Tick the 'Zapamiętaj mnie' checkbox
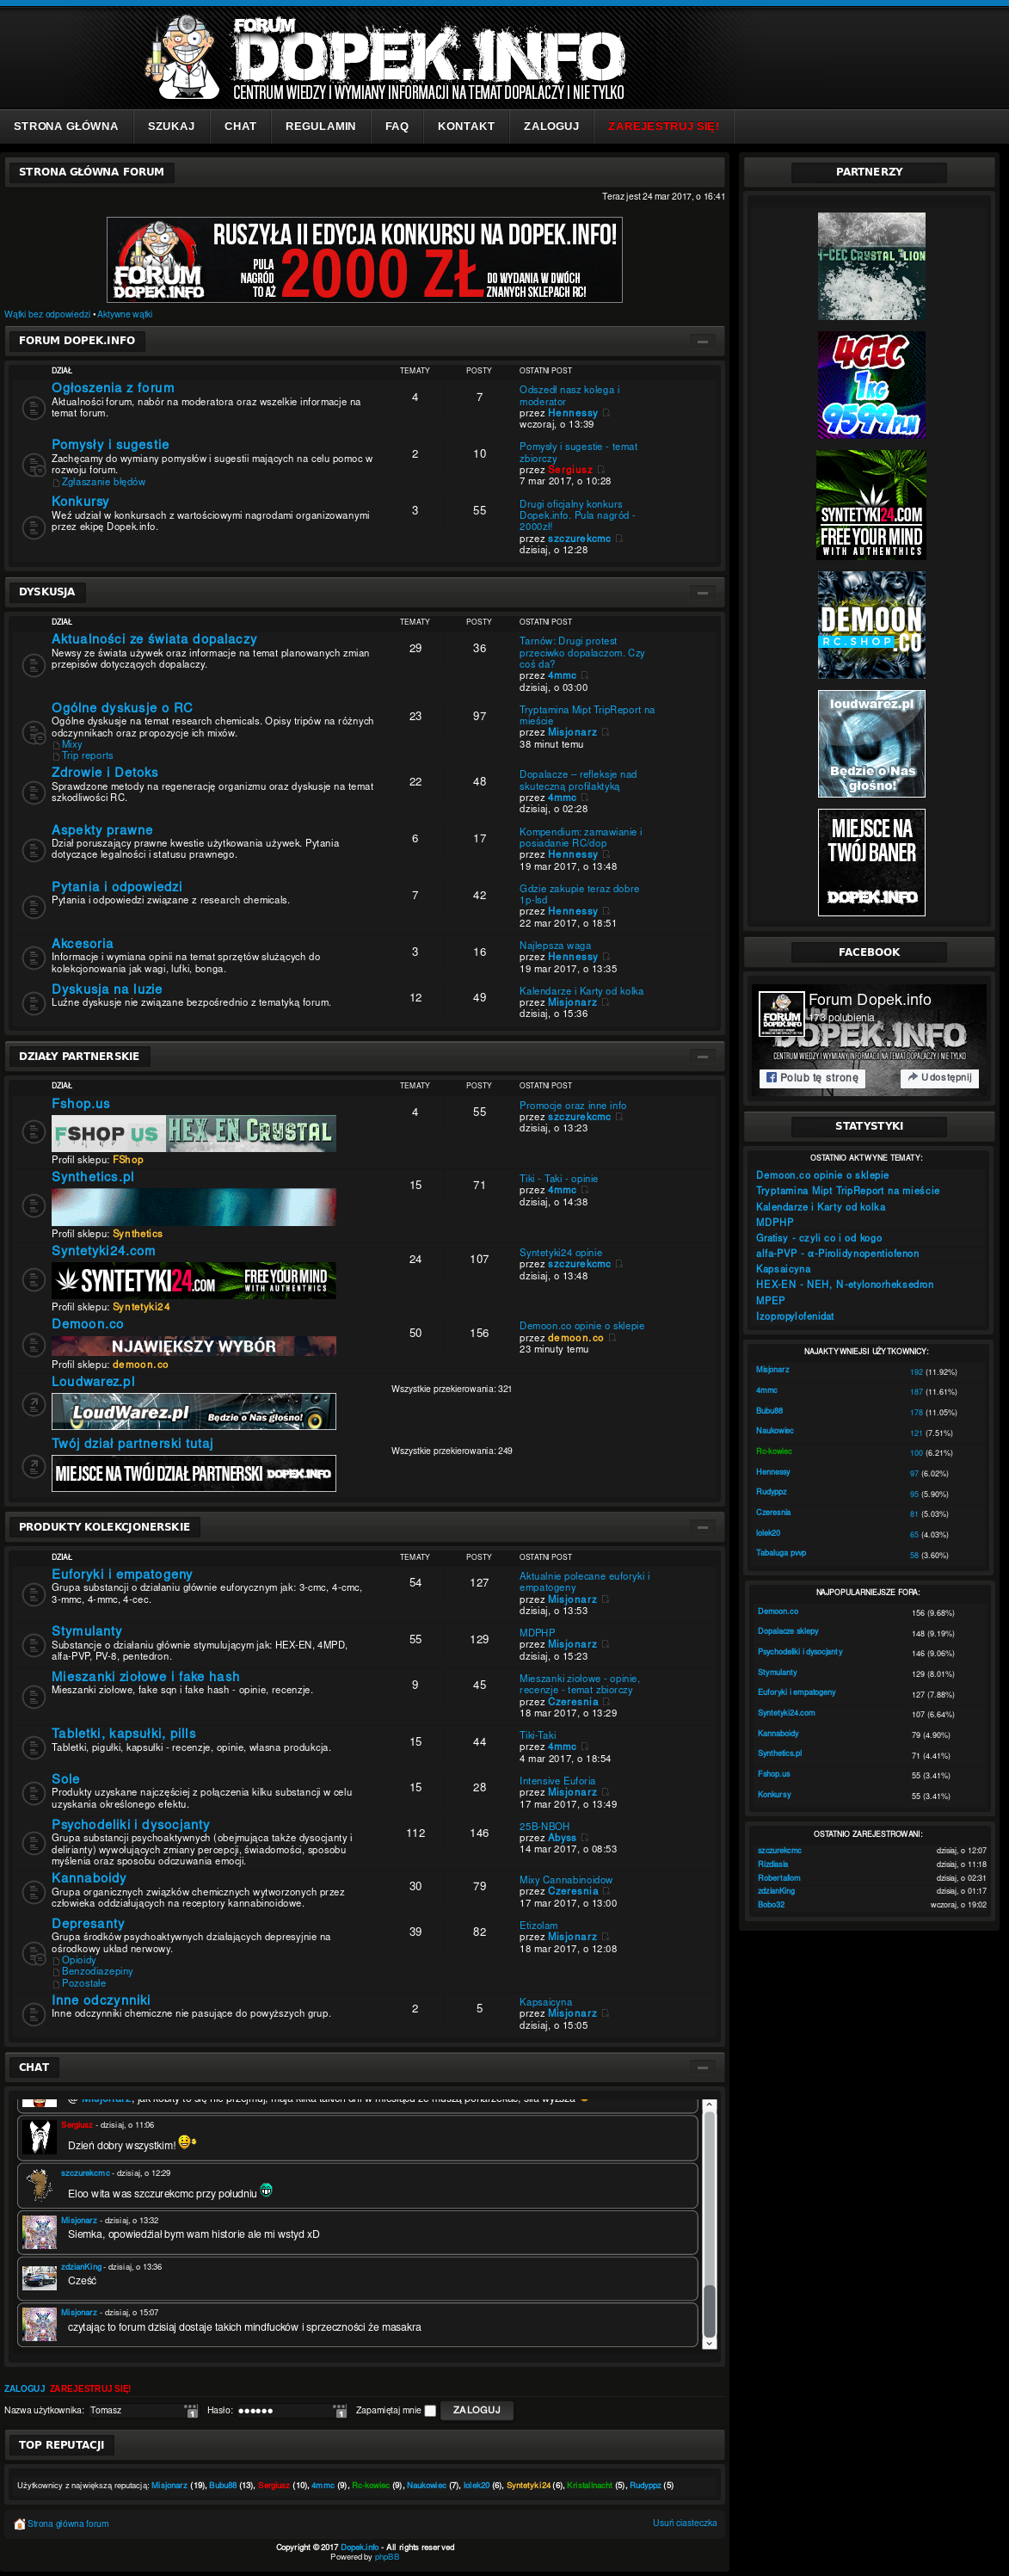This screenshot has height=2576, width=1009. [430, 2411]
